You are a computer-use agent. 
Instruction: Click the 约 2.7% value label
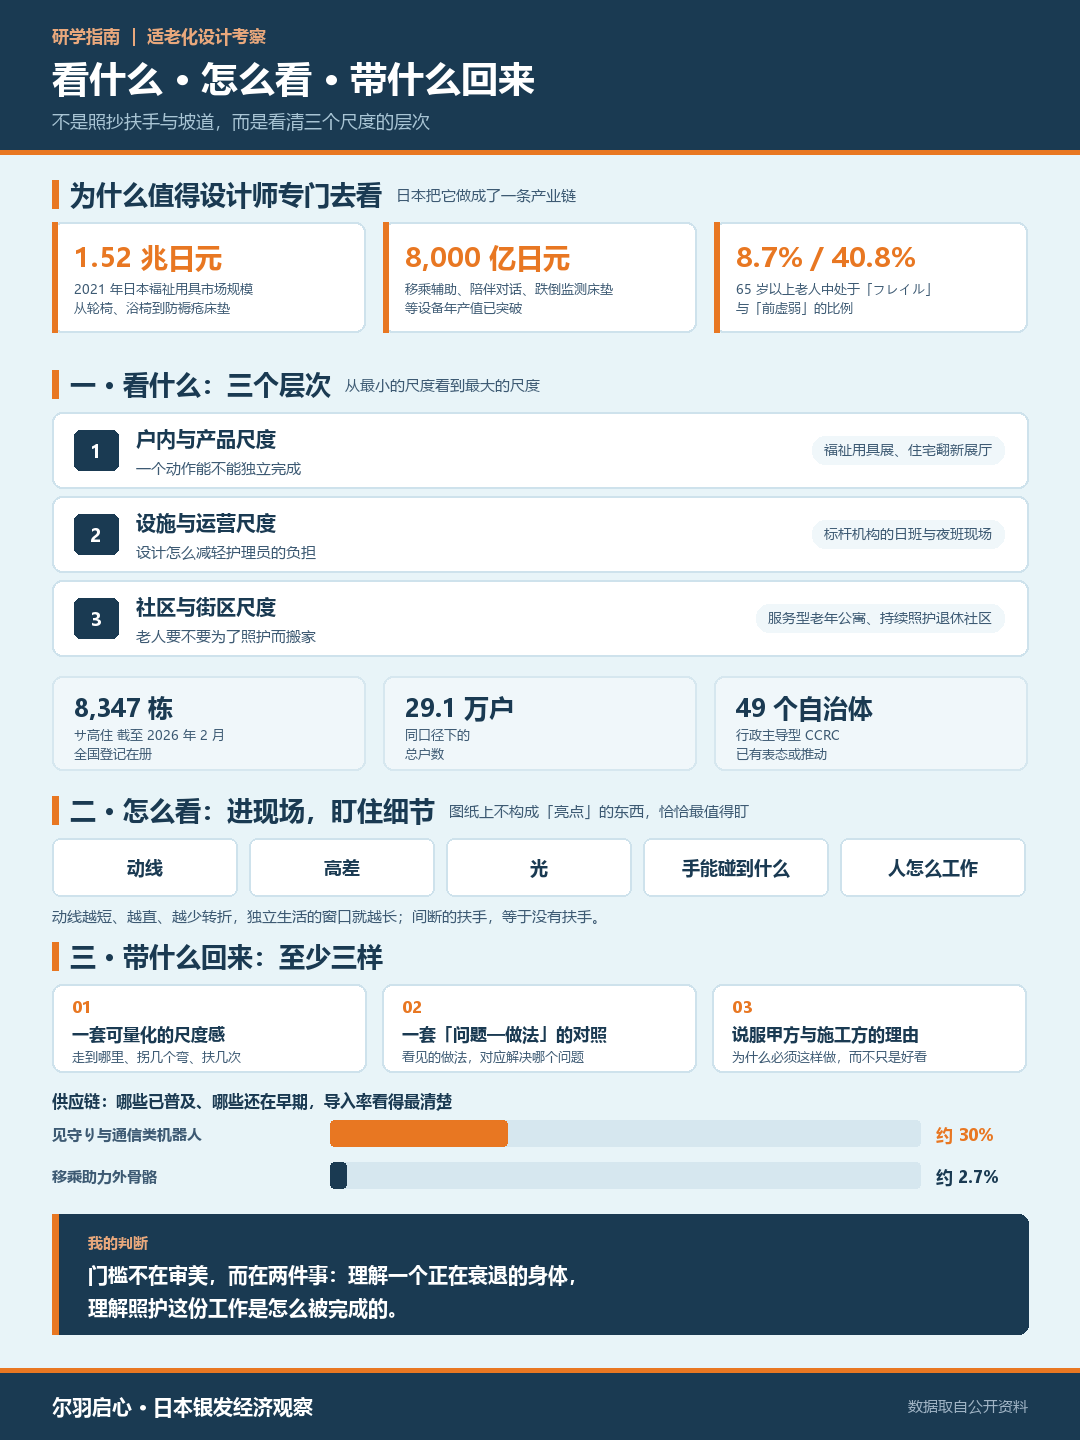(967, 1177)
